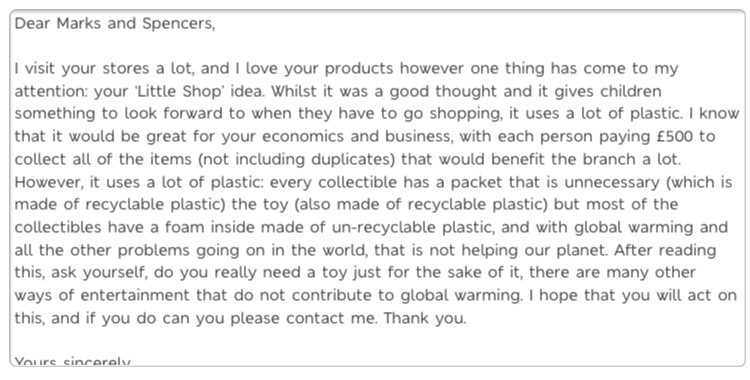Click the 'Dear Marks and Spencers,' greeting line
Image resolution: width=750 pixels, height=380 pixels.
tap(115, 23)
